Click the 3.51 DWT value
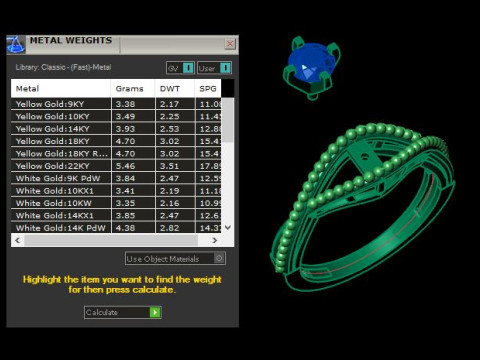The width and height of the screenshot is (480, 360). pos(169,166)
